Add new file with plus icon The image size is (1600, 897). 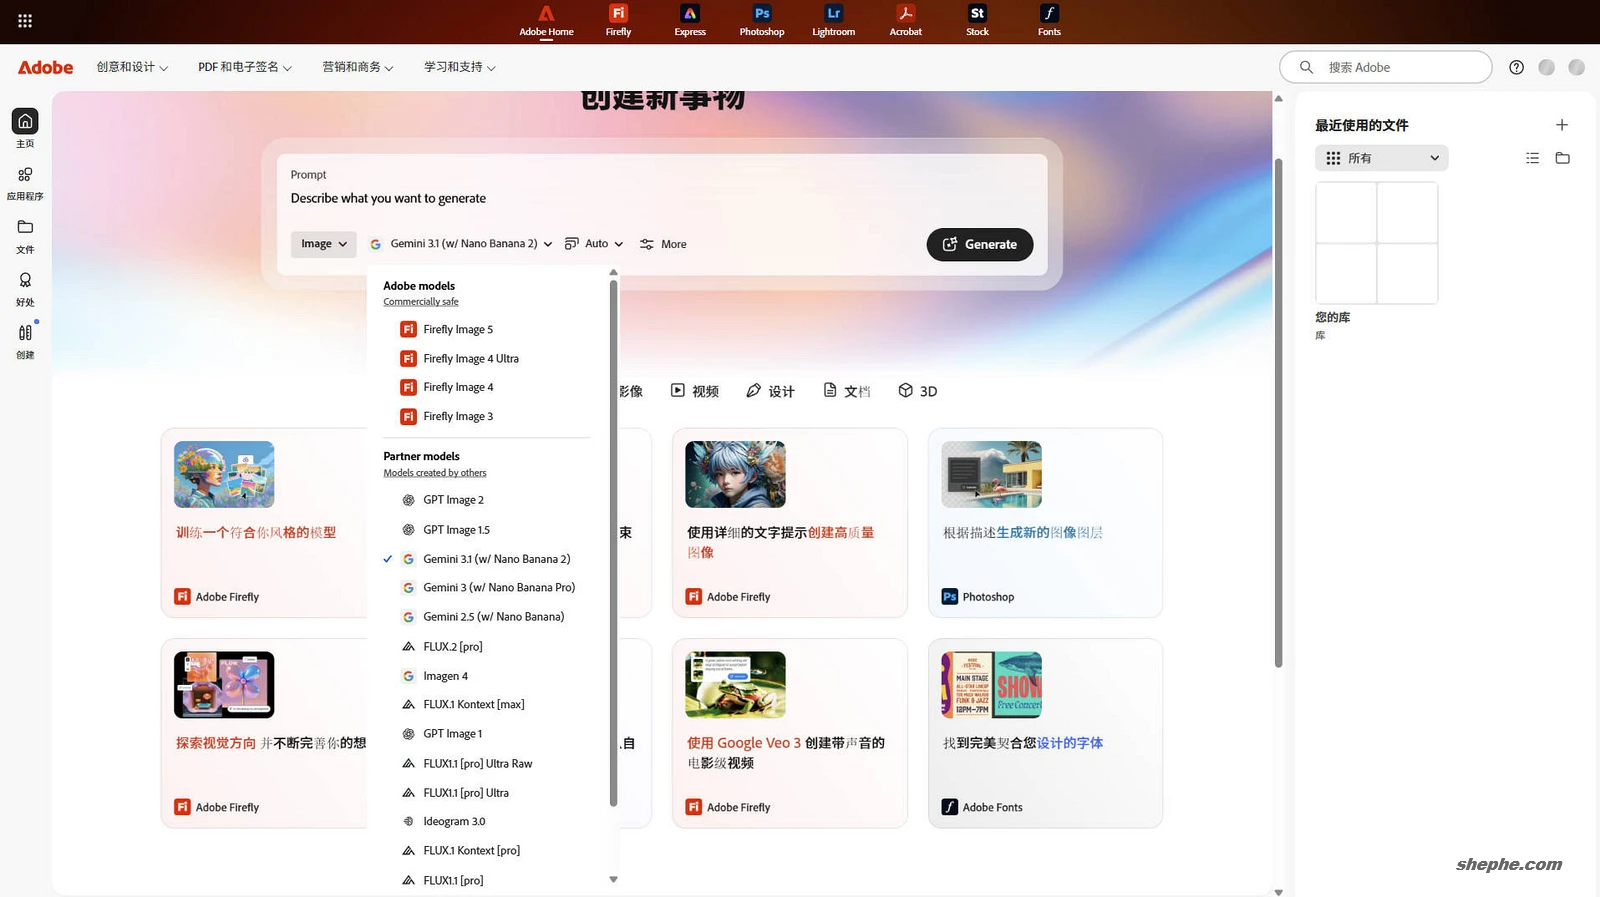pyautogui.click(x=1562, y=125)
